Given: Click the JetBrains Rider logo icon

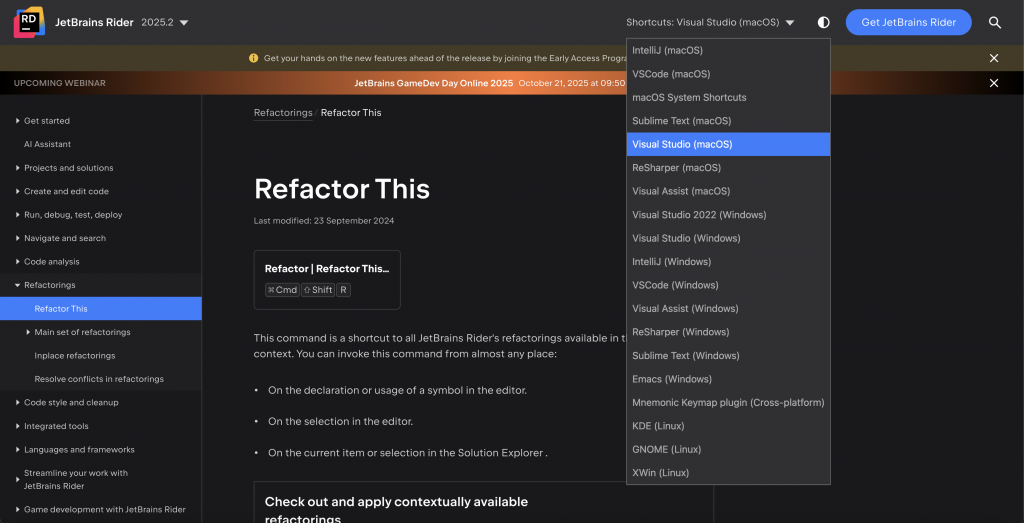Looking at the screenshot, I should click(x=29, y=23).
